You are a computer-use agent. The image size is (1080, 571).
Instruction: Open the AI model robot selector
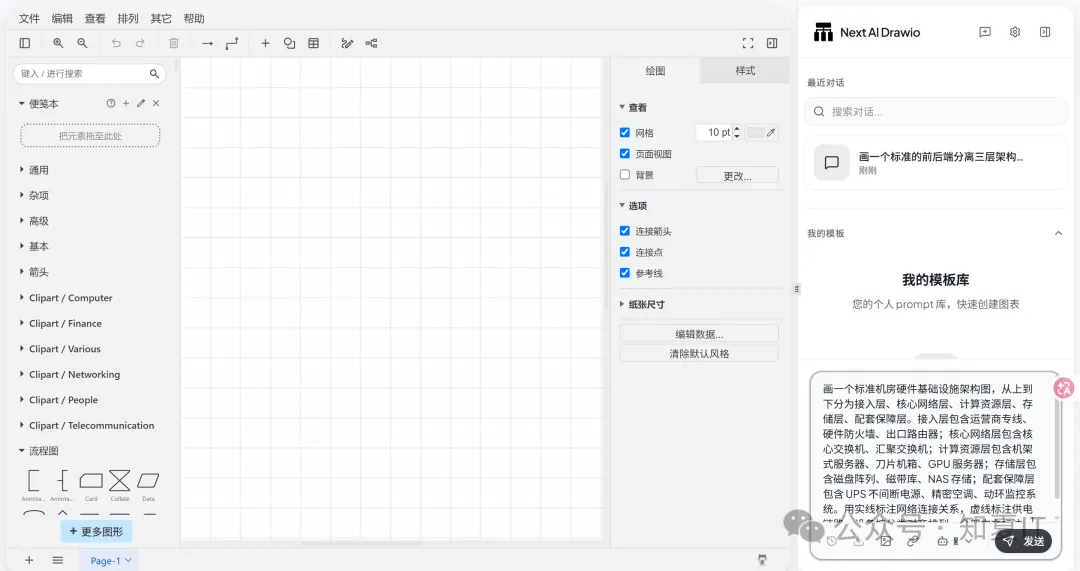pyautogui.click(x=954, y=541)
